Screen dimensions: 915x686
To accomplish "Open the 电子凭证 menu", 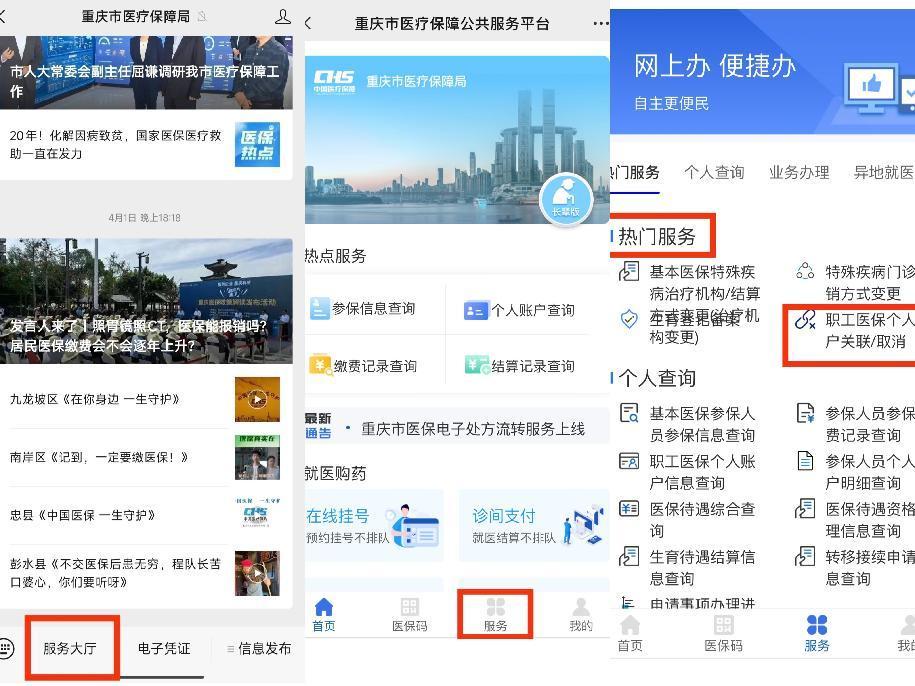I will (x=164, y=648).
